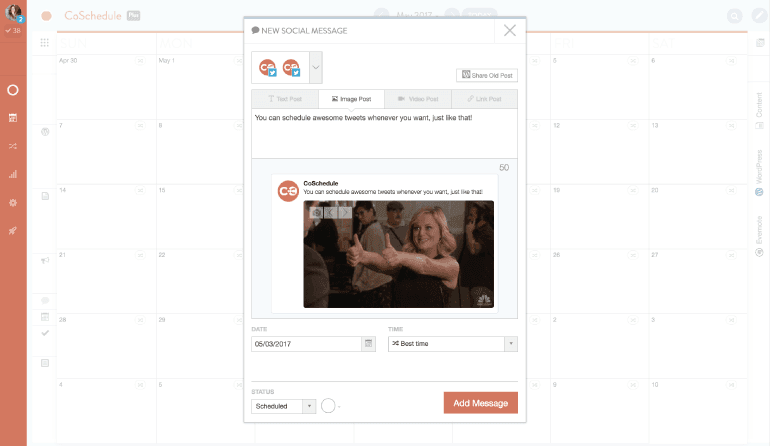Viewport: 770px width, 446px height.
Task: Click the CoSchedule logo in header
Action: (x=93, y=16)
